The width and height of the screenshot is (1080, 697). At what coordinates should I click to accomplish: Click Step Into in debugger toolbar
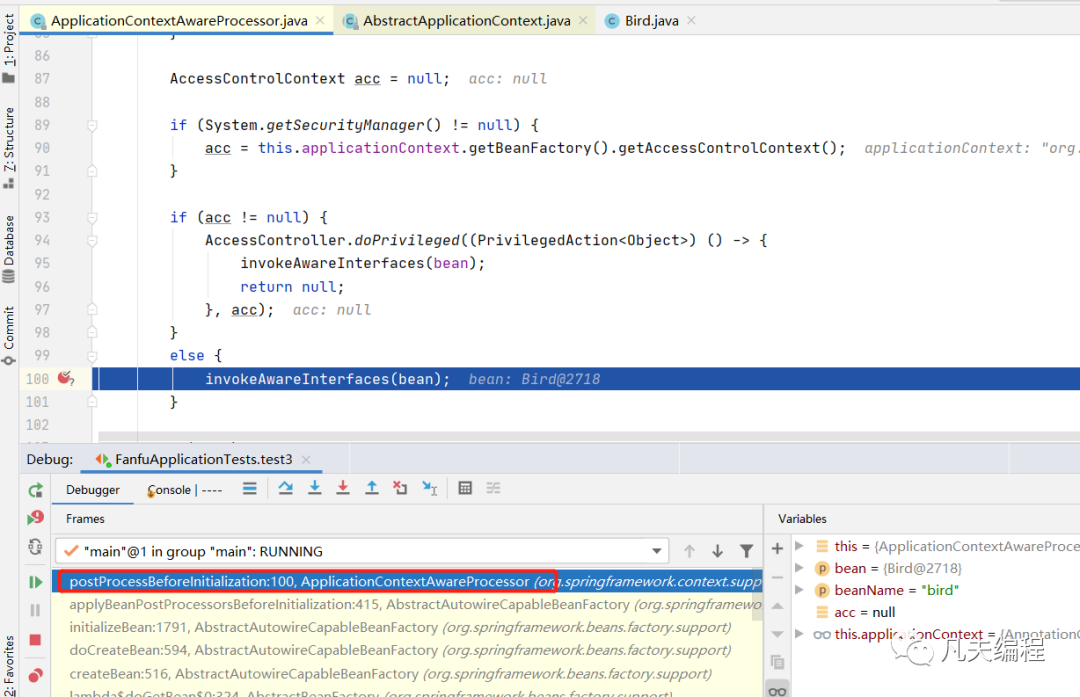[x=315, y=488]
